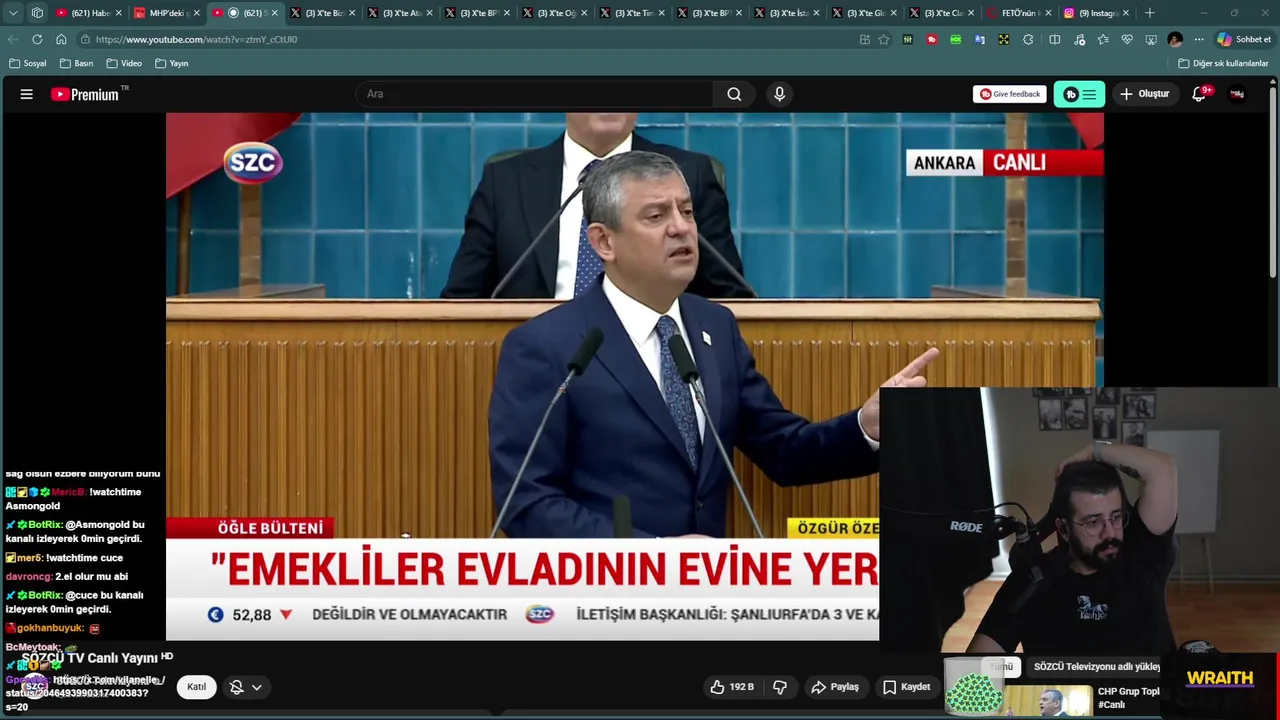The width and height of the screenshot is (1280, 720).
Task: Go back with the browser back arrow
Action: click(13, 39)
